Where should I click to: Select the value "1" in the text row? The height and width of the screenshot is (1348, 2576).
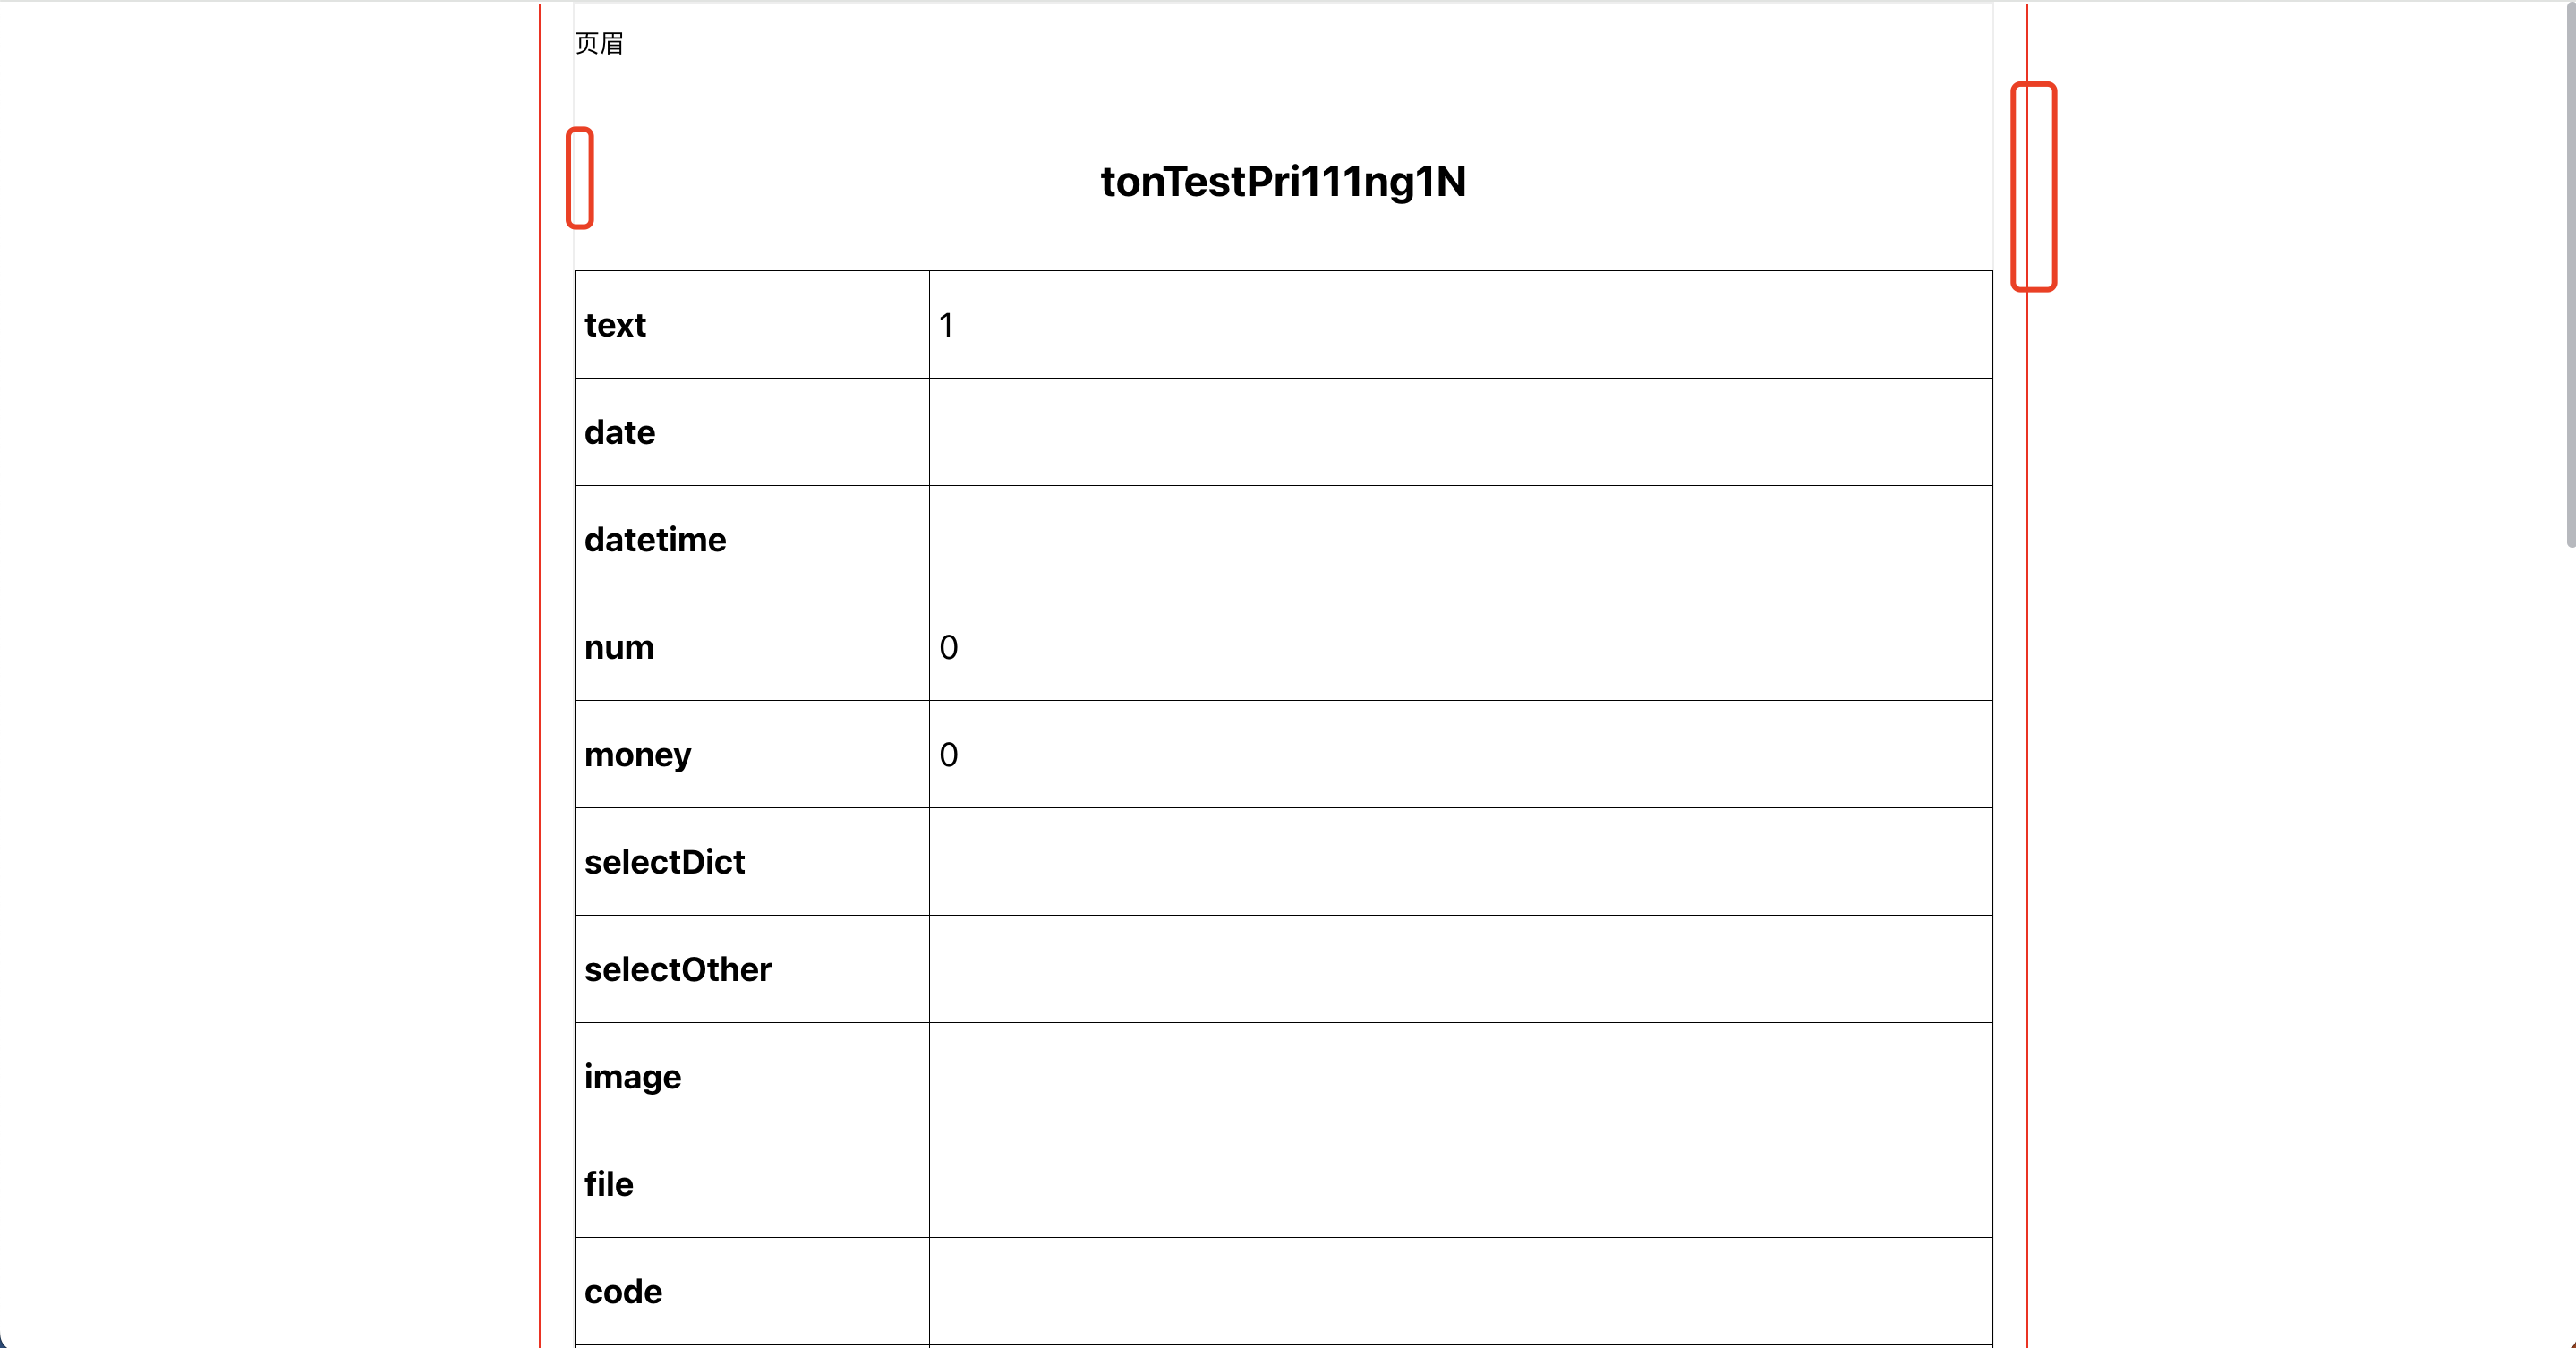946,325
